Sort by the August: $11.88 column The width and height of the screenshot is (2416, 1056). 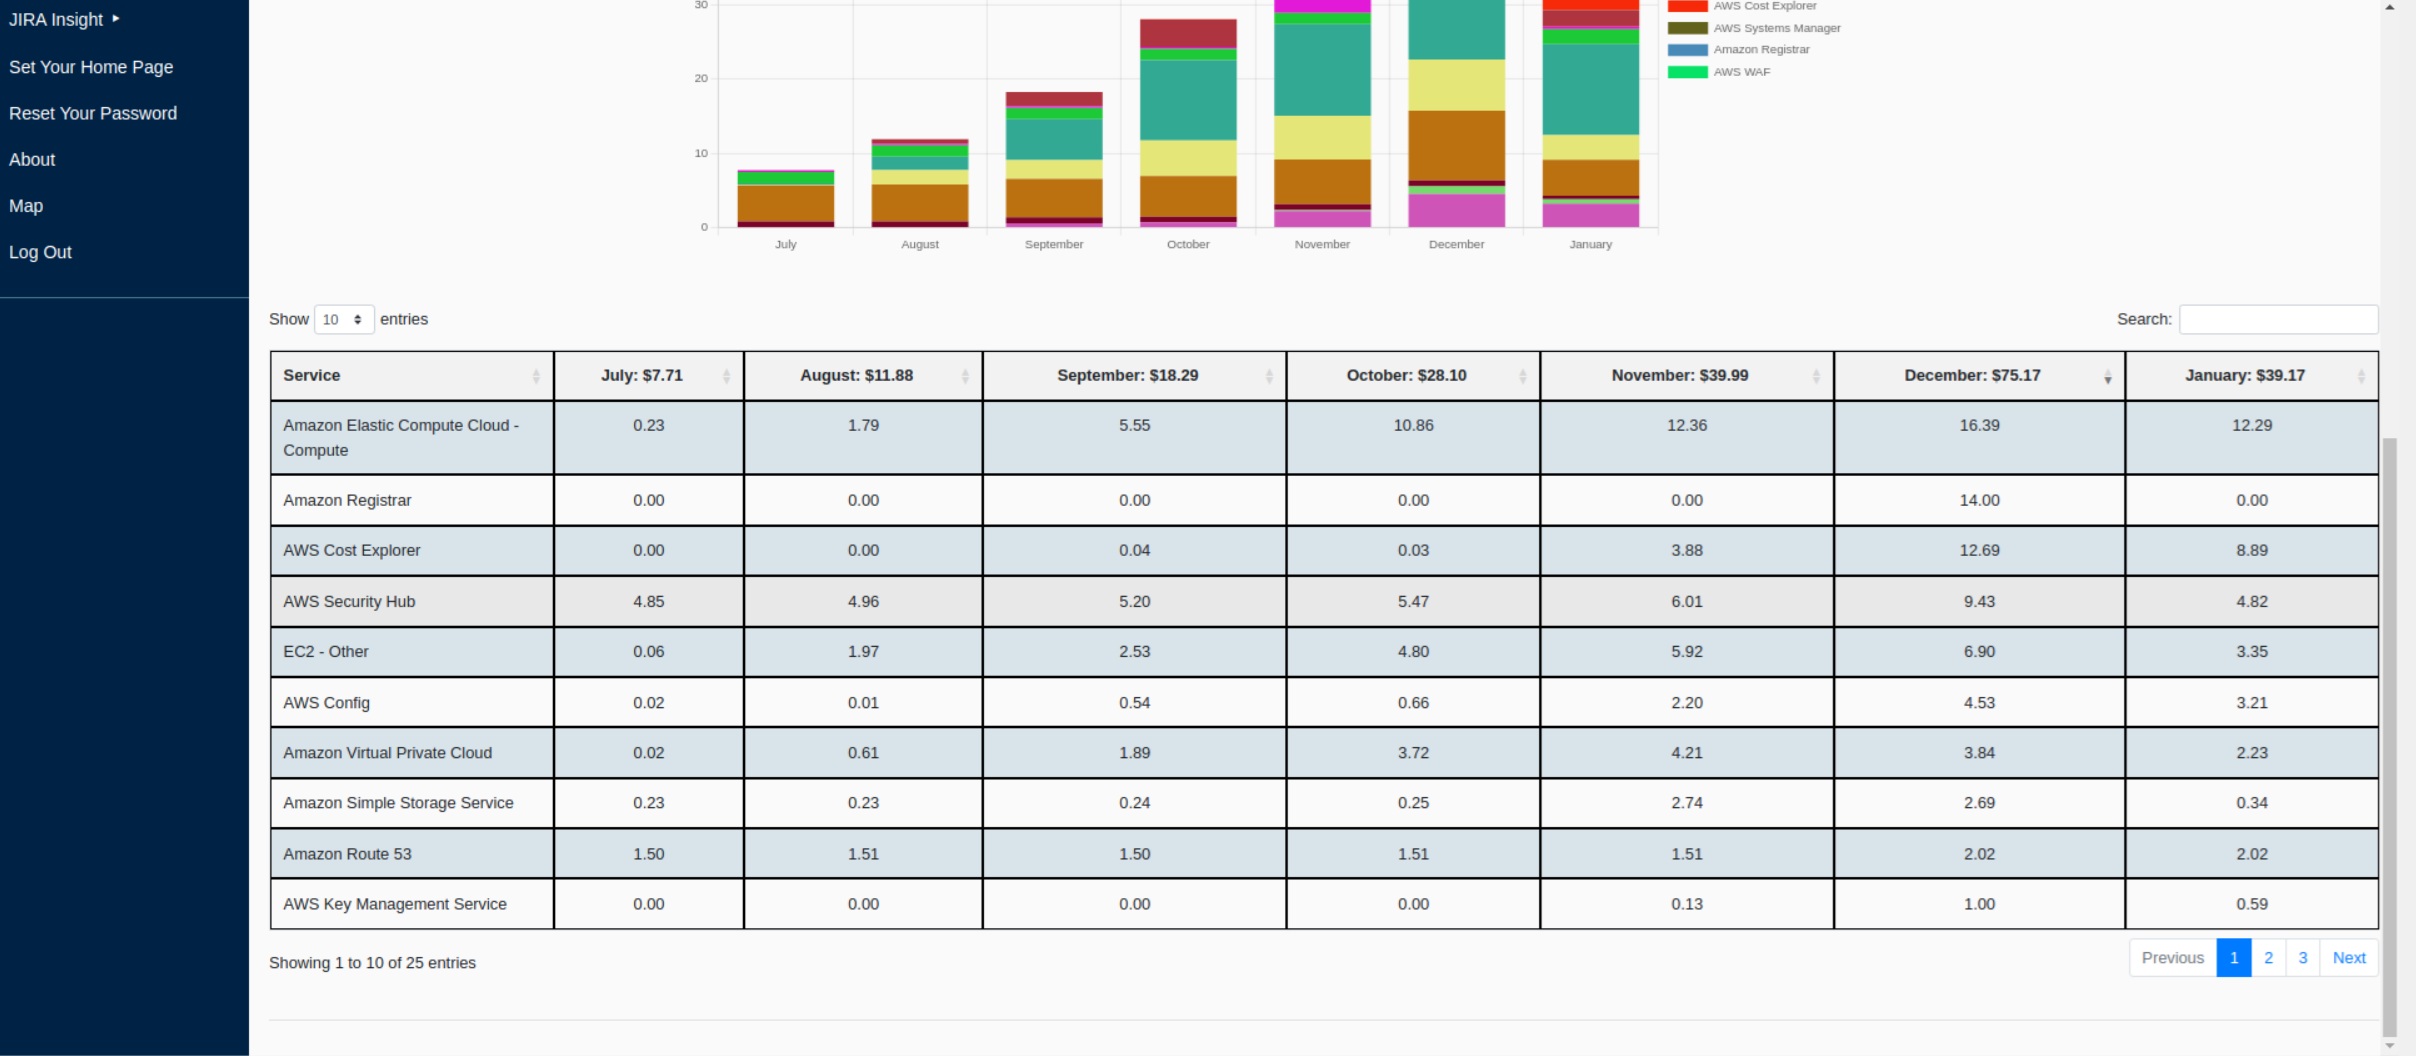click(x=863, y=376)
